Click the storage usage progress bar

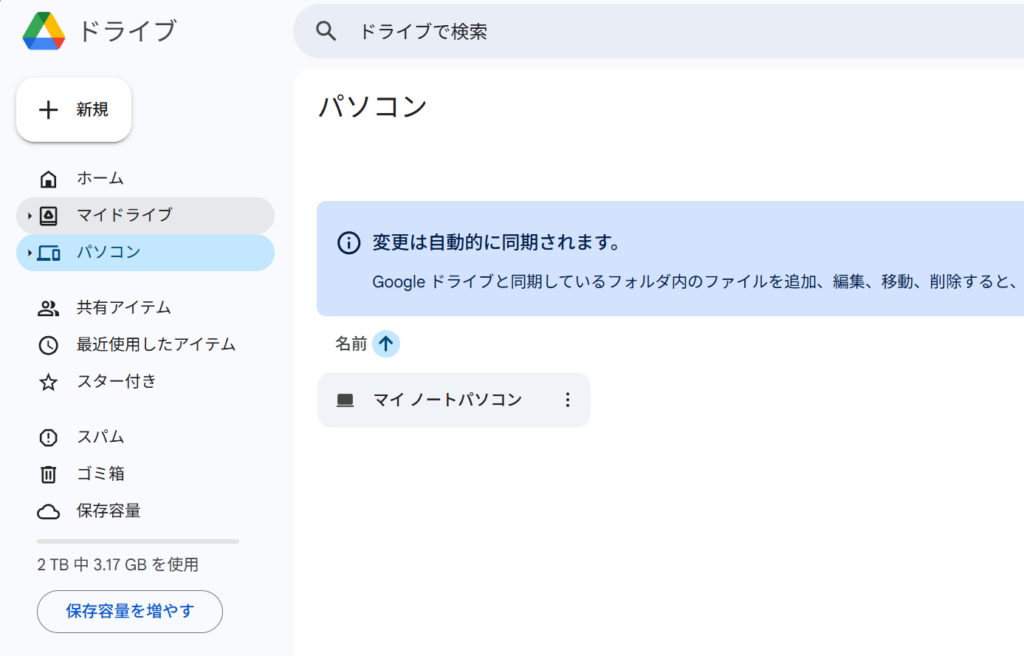coord(138,541)
